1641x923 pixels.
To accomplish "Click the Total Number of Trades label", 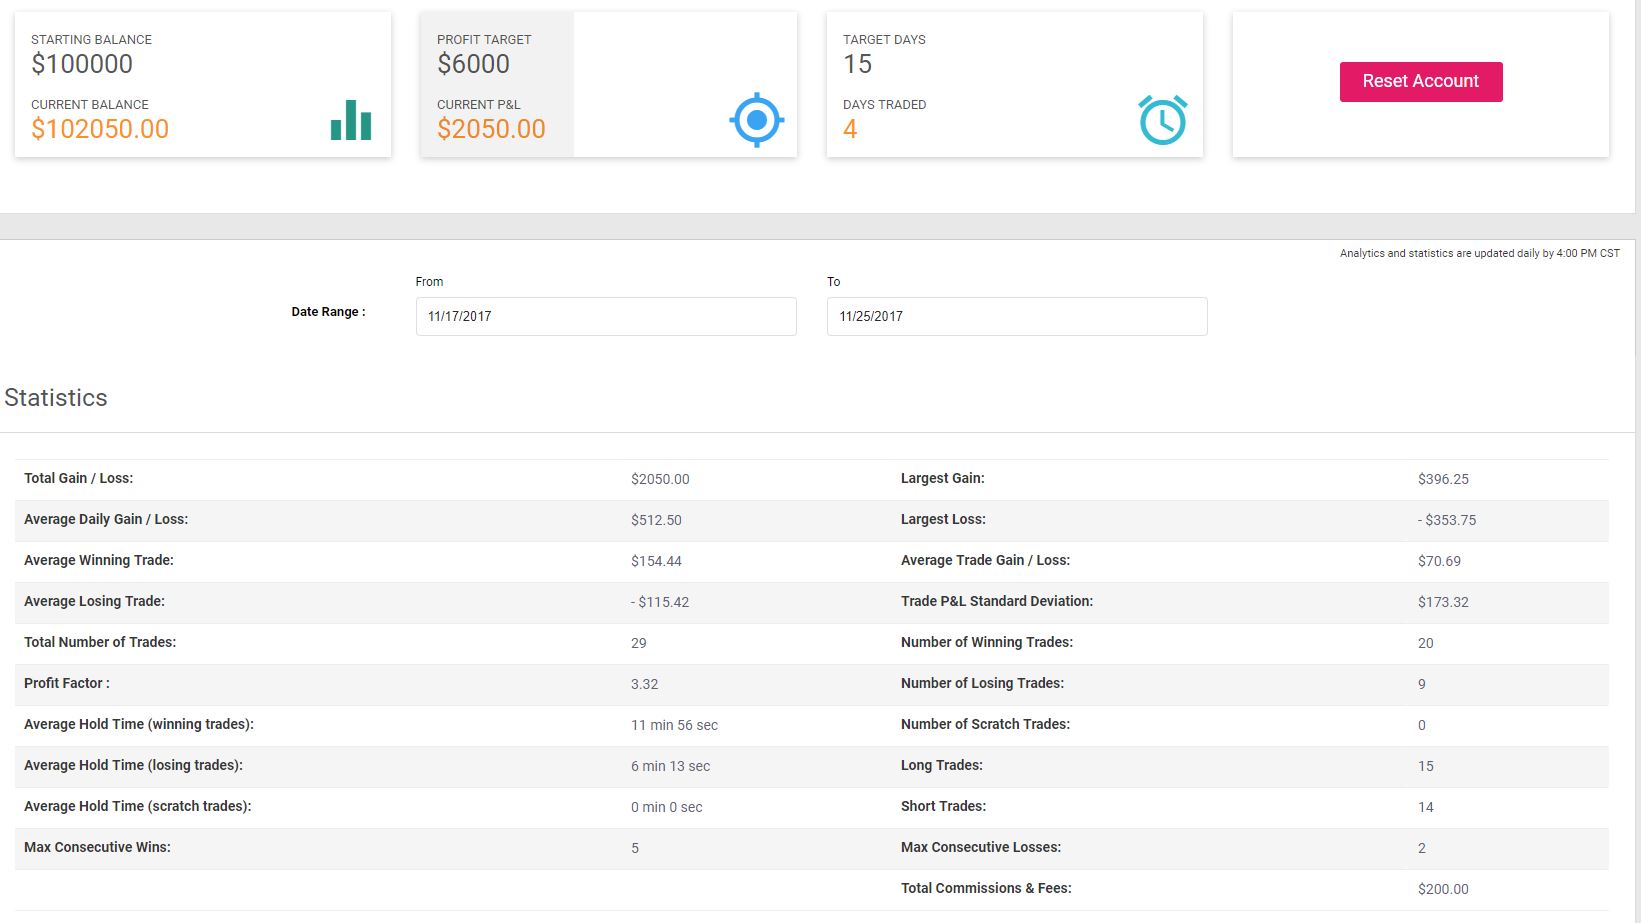I will click(100, 642).
